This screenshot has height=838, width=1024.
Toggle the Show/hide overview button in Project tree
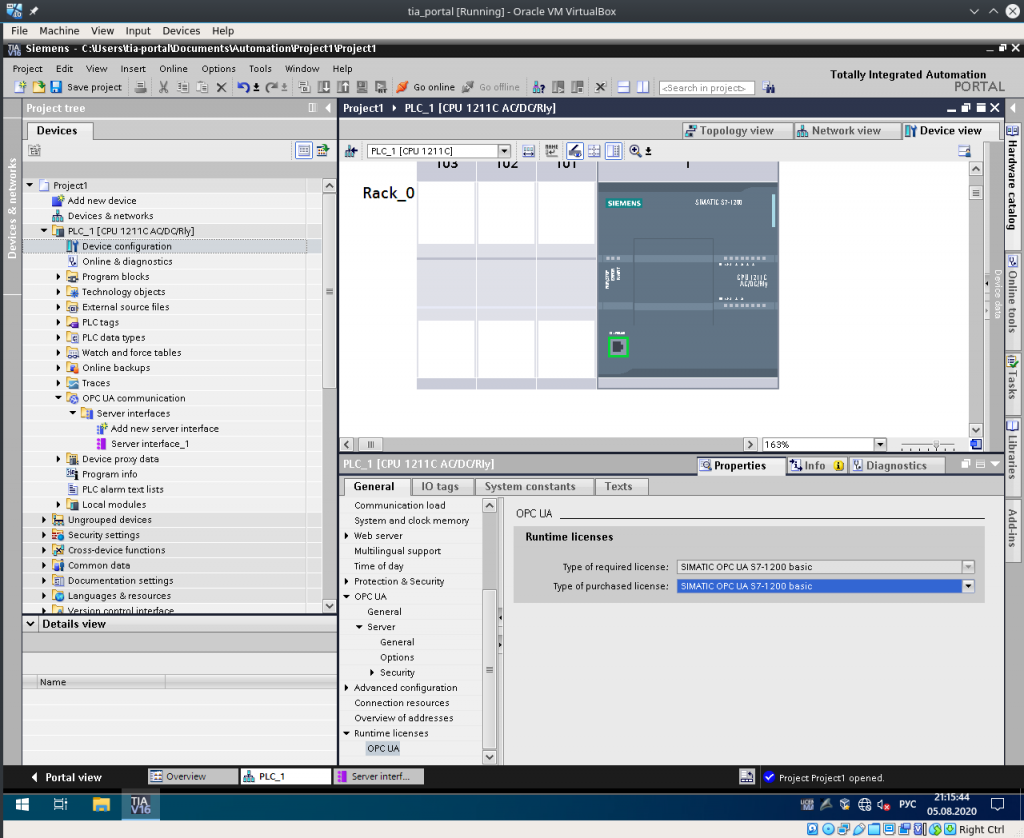click(304, 151)
